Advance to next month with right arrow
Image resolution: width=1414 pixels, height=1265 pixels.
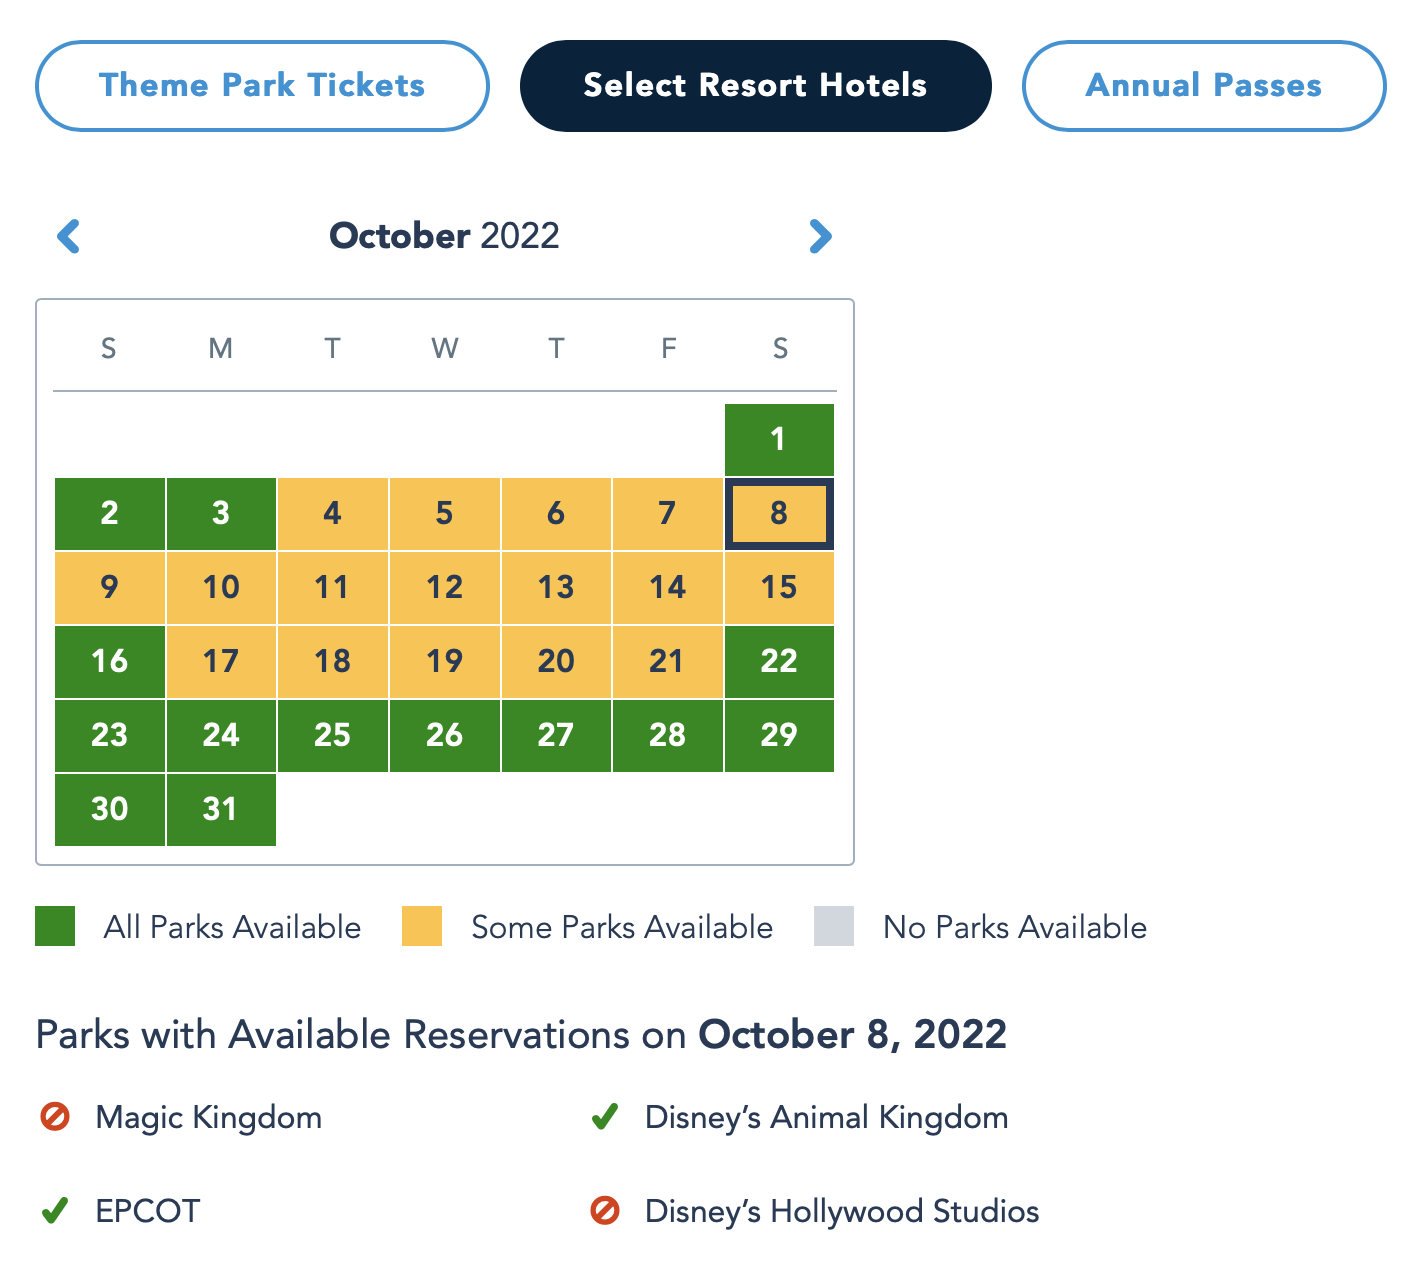coord(820,237)
